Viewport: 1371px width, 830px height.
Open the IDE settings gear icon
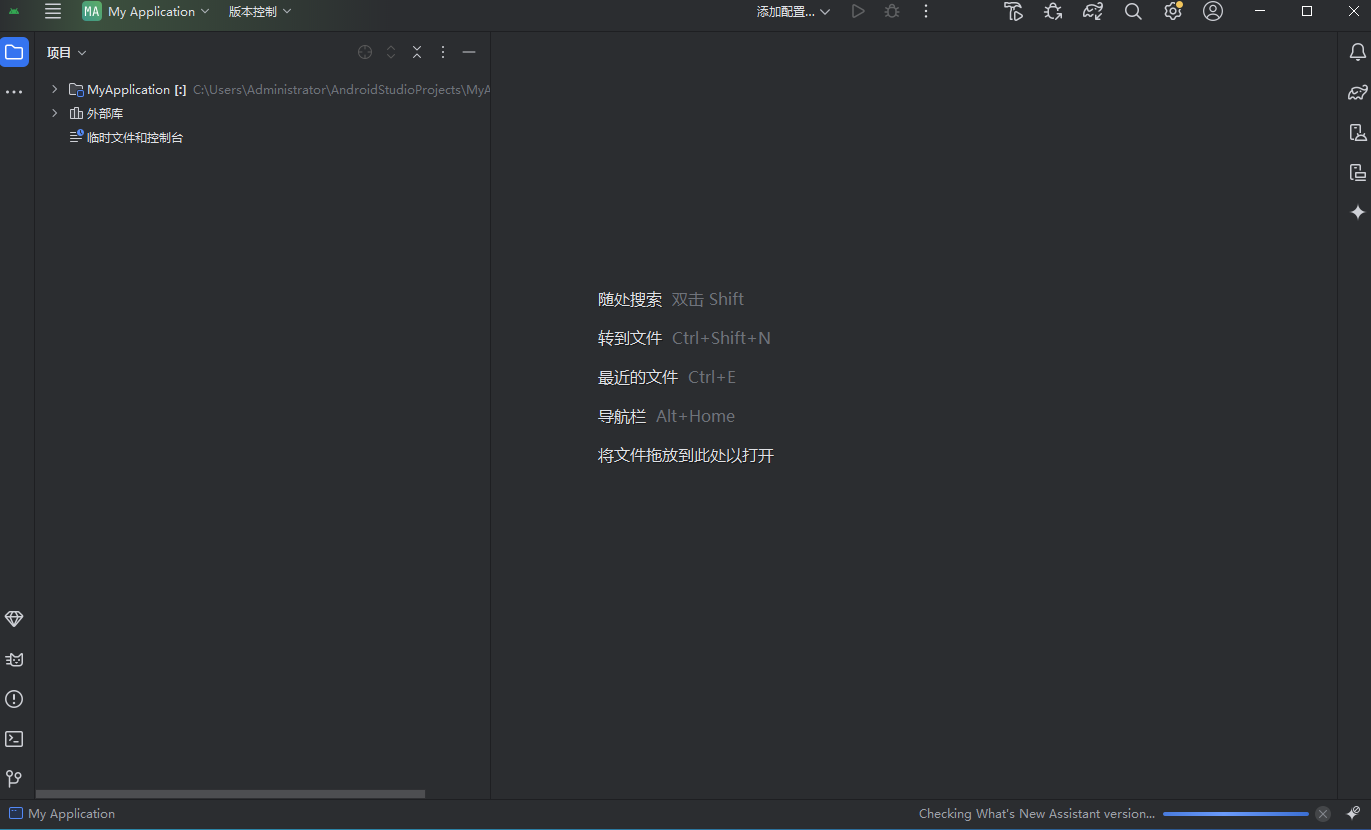[x=1173, y=12]
